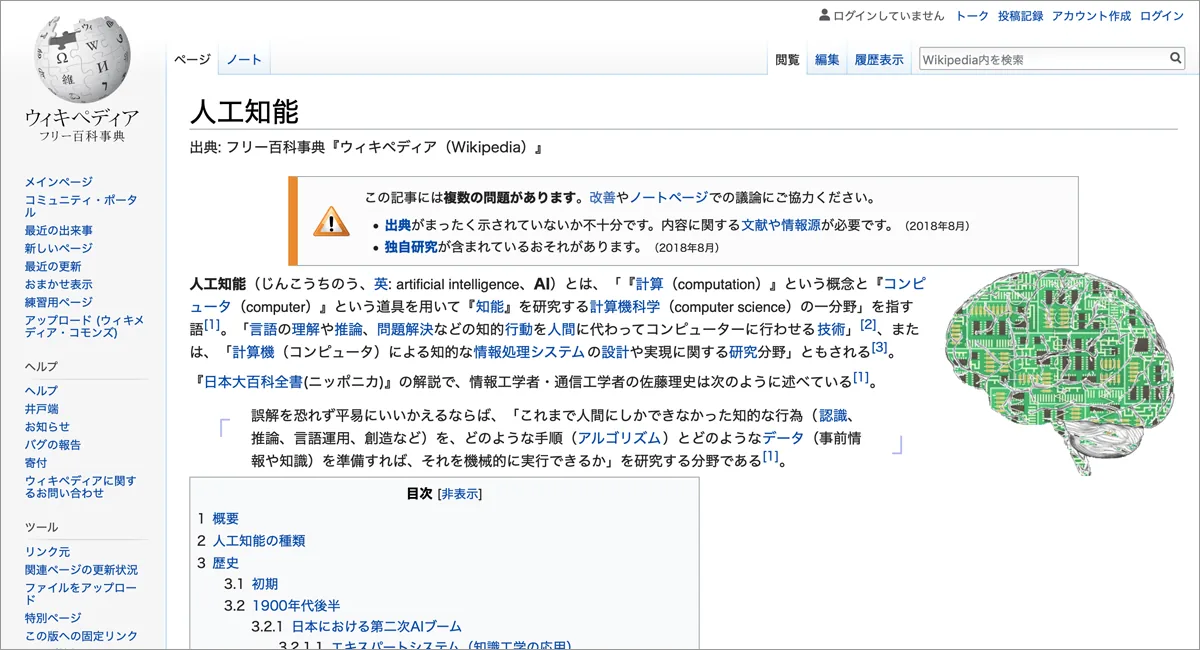Open 関連ページの更新状況 link

(81, 570)
